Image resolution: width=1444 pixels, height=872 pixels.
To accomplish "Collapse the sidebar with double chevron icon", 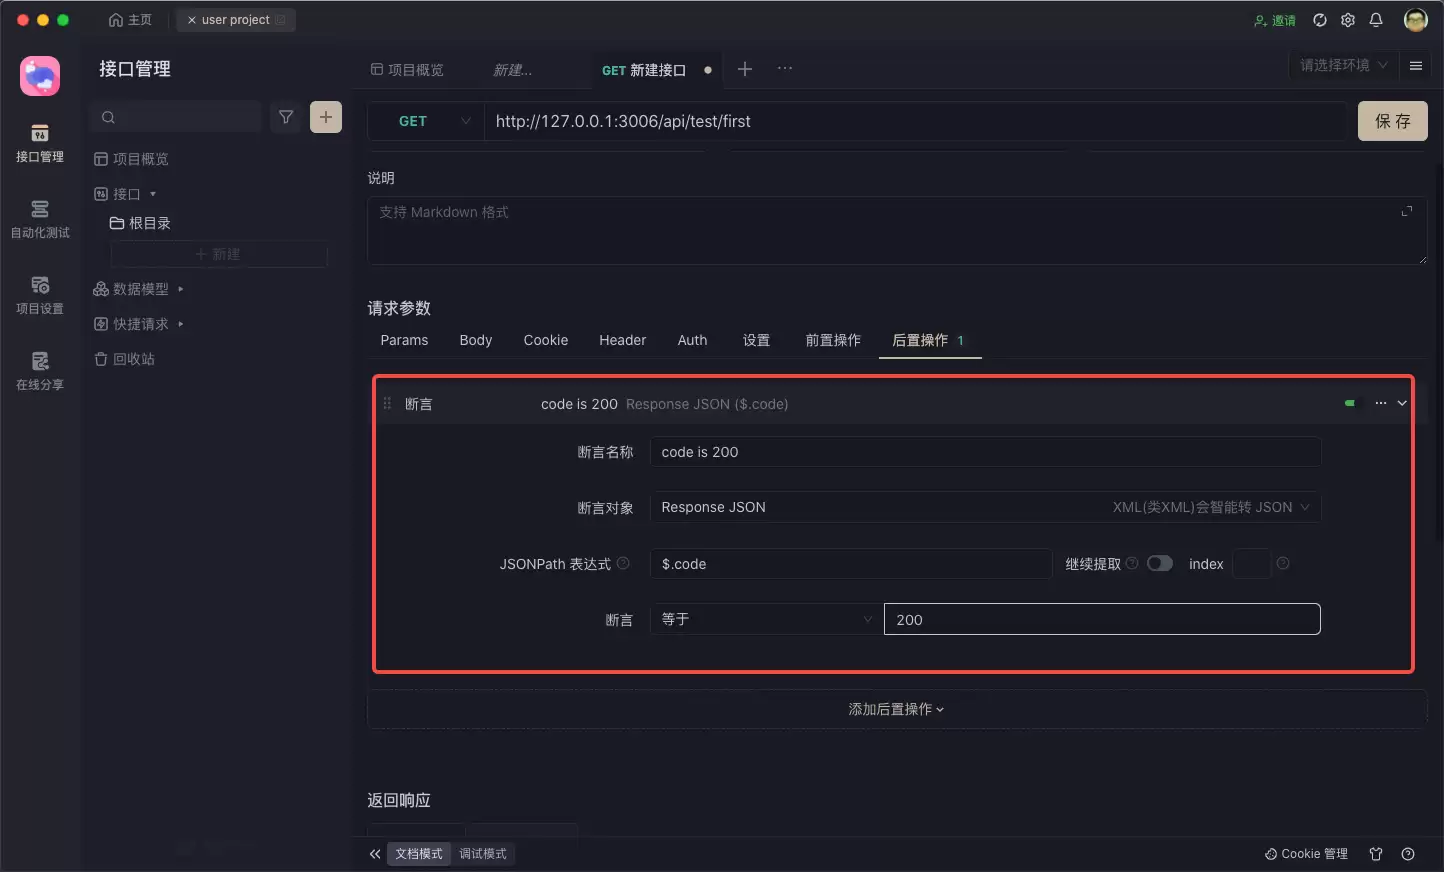I will pyautogui.click(x=375, y=854).
